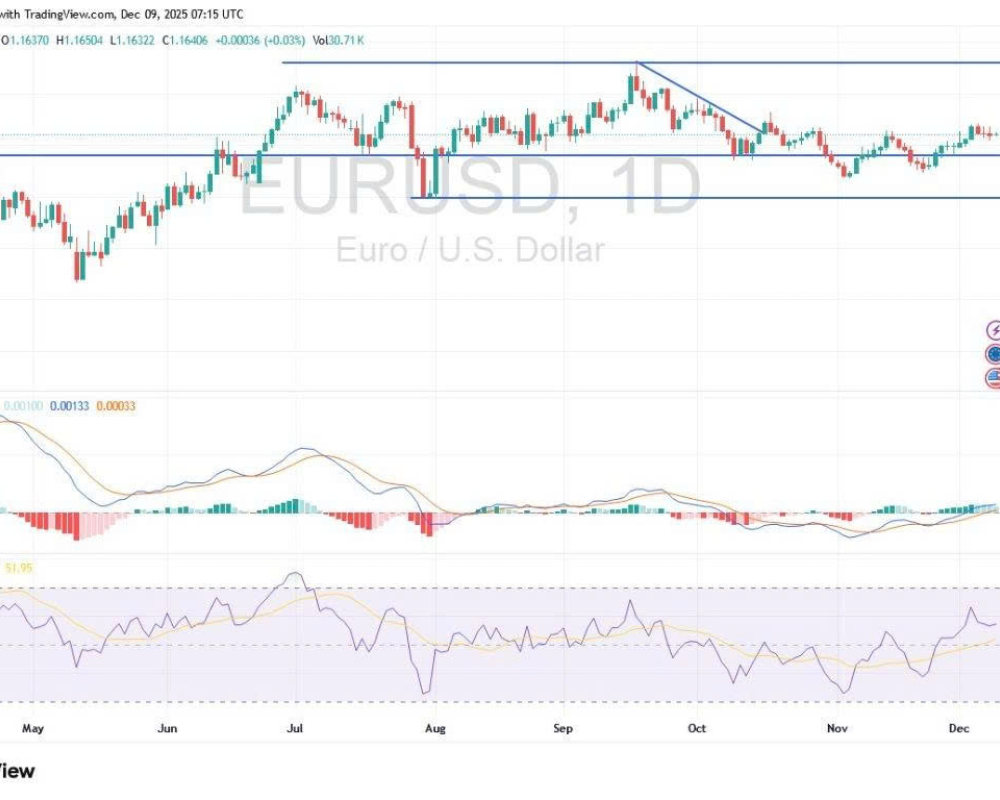This screenshot has width=1000, height=800.
Task: Click the European Union flag event icon
Action: point(994,354)
